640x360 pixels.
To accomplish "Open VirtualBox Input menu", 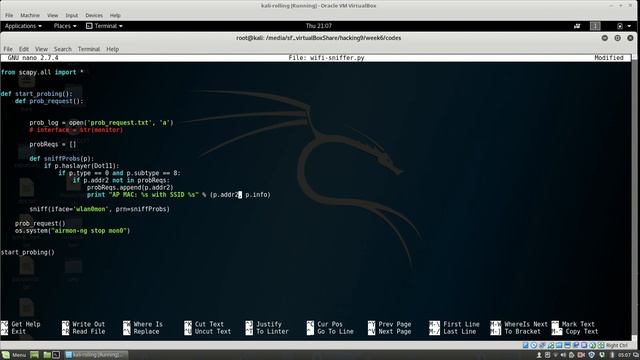I will pyautogui.click(x=71, y=15).
